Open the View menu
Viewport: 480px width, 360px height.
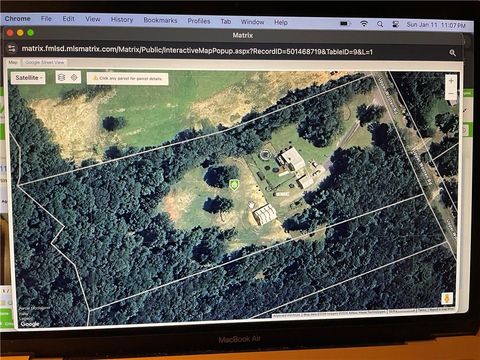click(93, 19)
